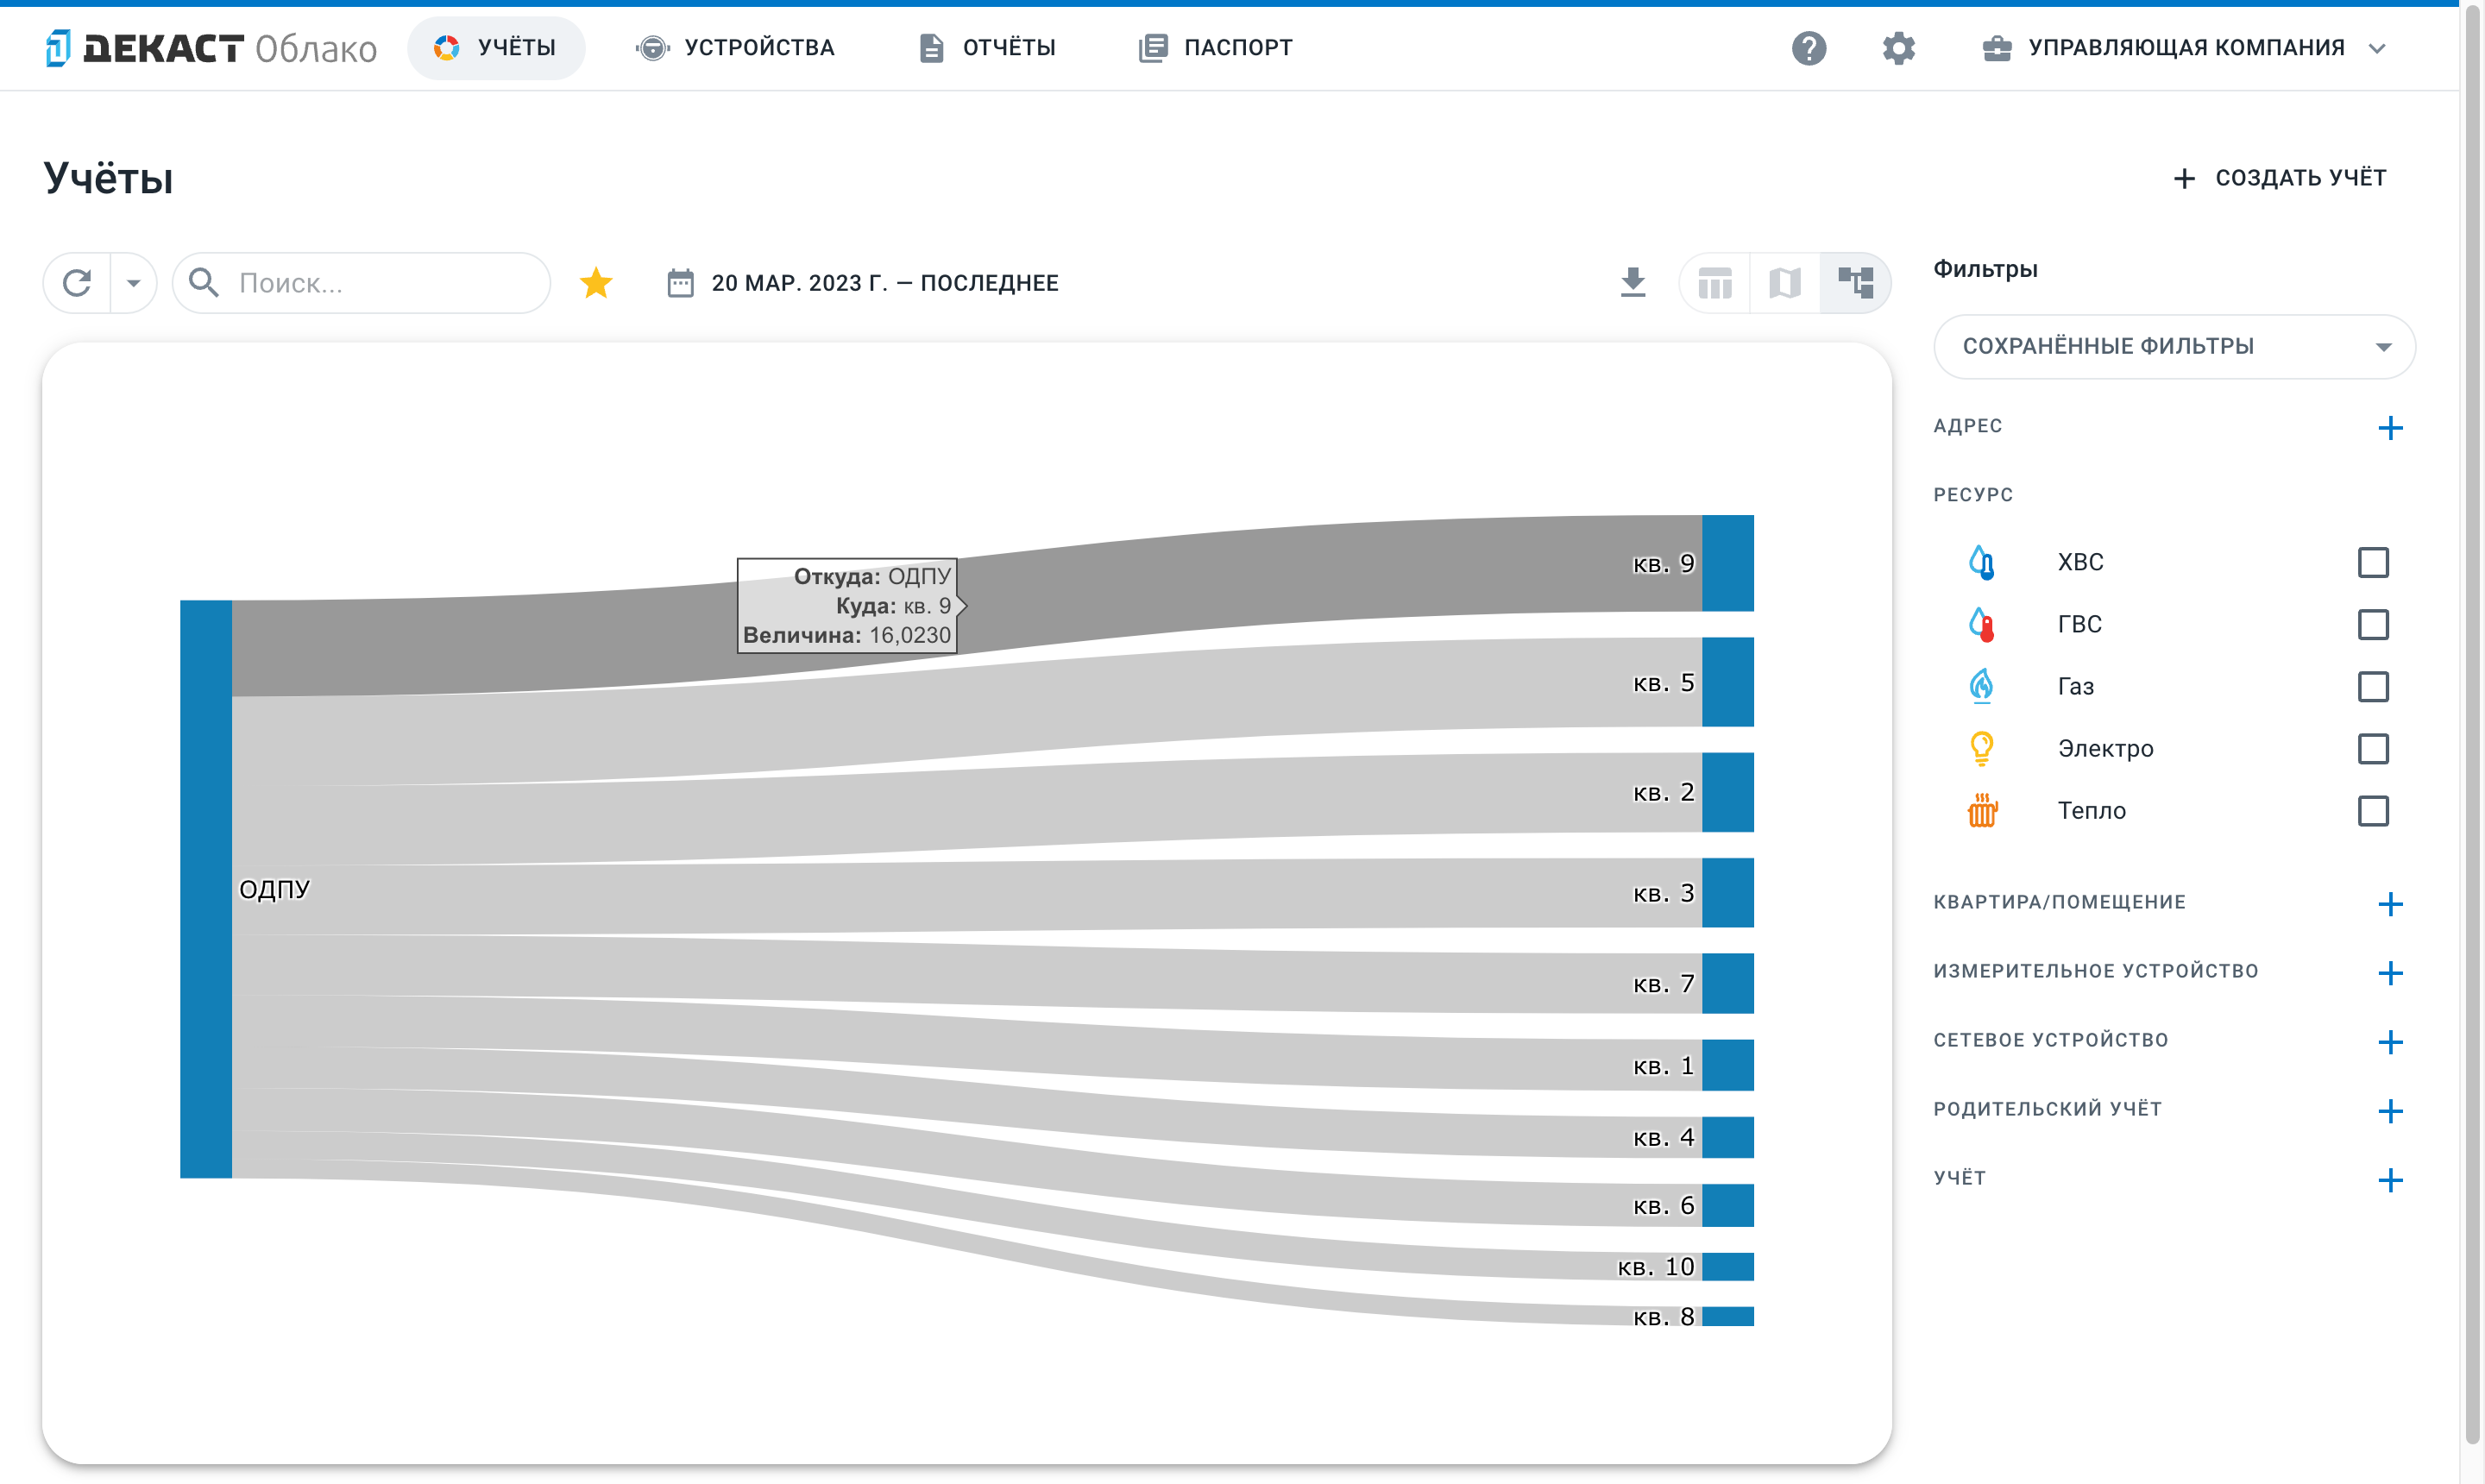2485x1484 pixels.
Task: Click the date range 20 мар. 2023 button
Action: tap(862, 283)
